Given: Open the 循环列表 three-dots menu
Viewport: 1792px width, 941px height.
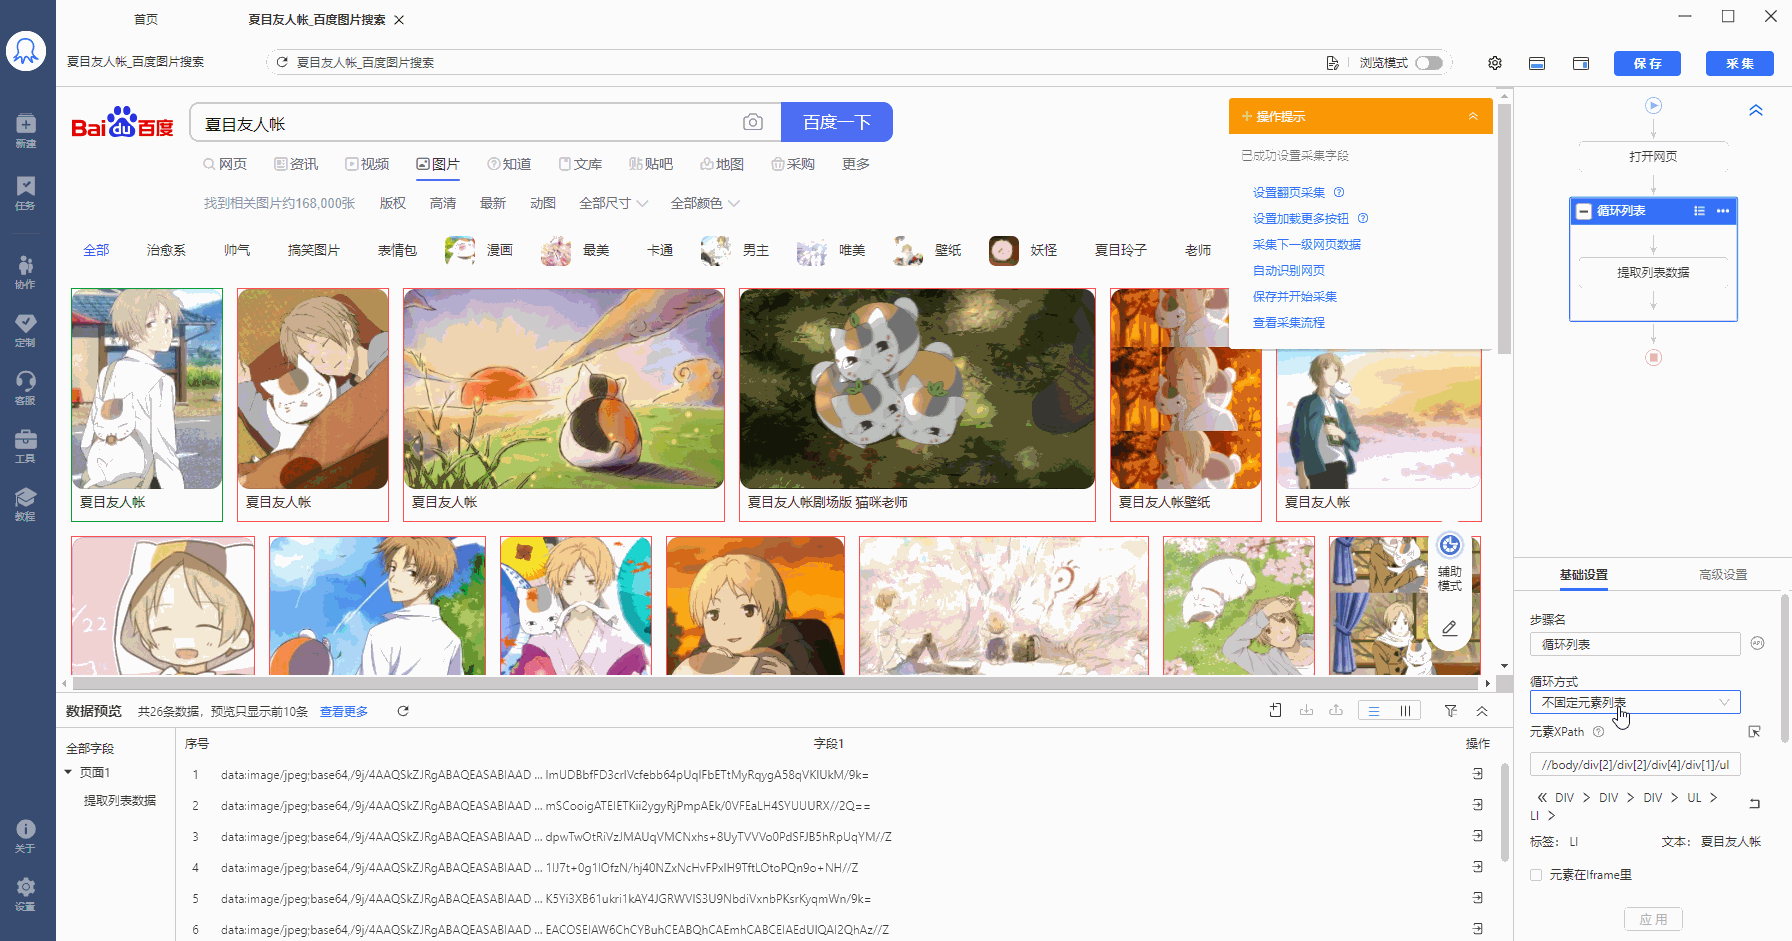Looking at the screenshot, I should 1723,211.
